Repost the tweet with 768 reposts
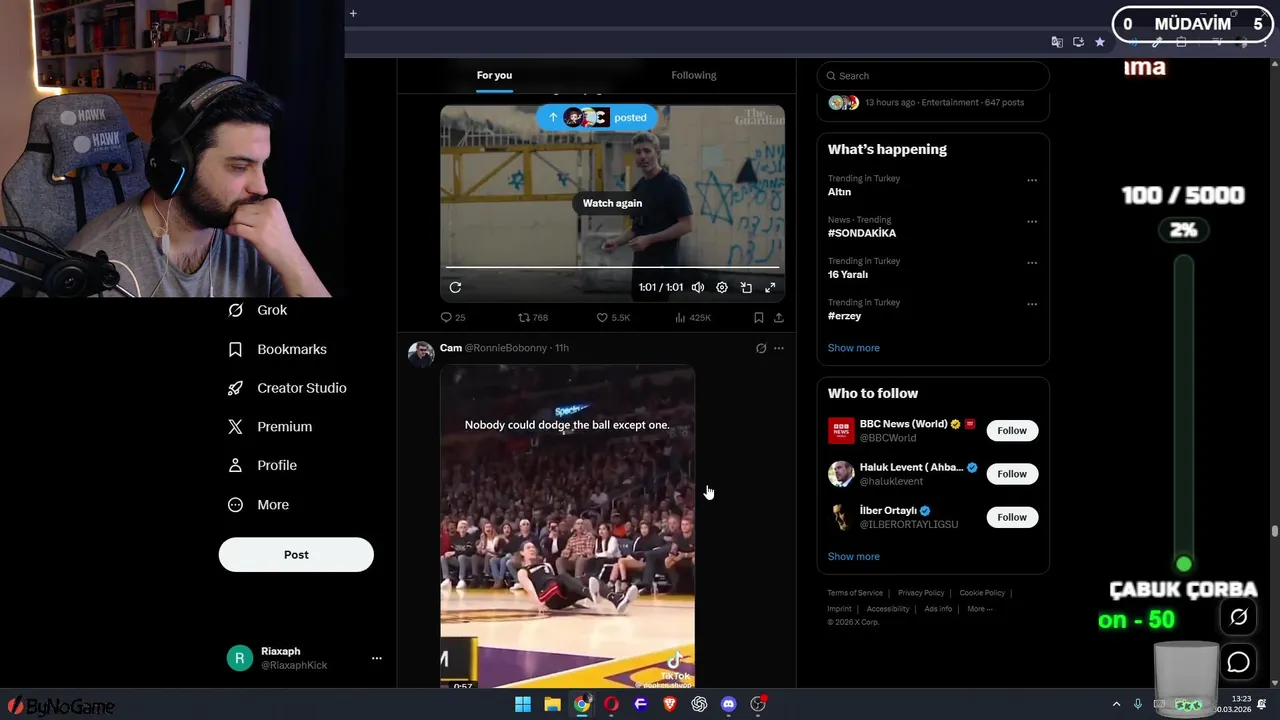This screenshot has width=1280, height=720. pyautogui.click(x=533, y=317)
